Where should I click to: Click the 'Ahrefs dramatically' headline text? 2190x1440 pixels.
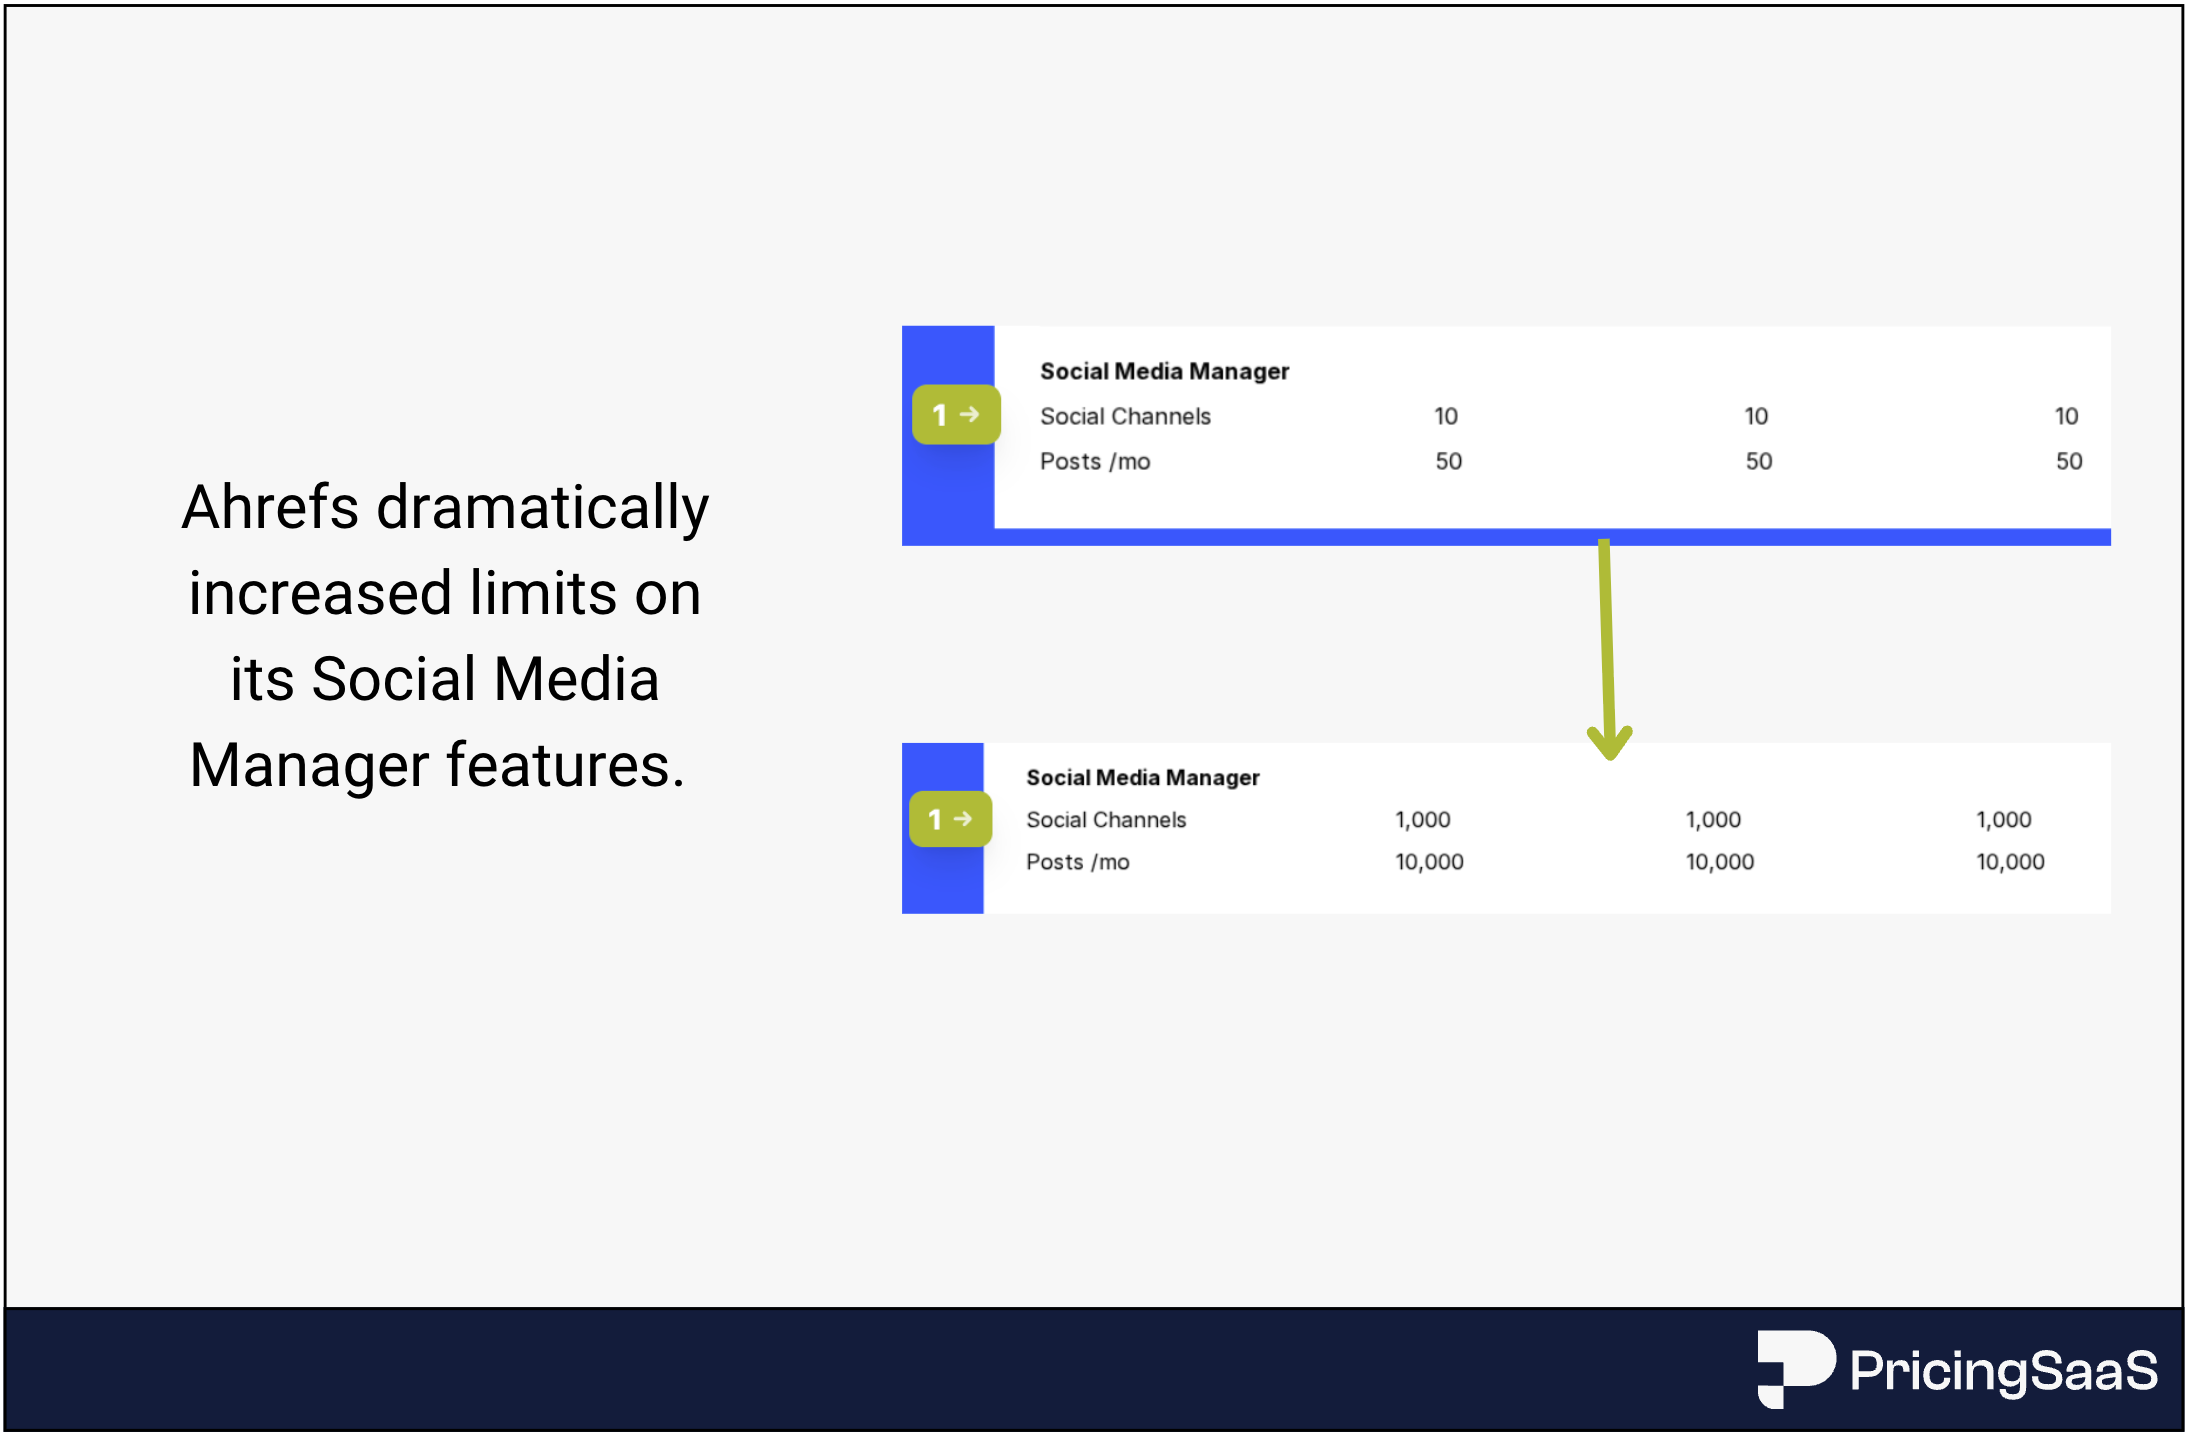[x=445, y=507]
